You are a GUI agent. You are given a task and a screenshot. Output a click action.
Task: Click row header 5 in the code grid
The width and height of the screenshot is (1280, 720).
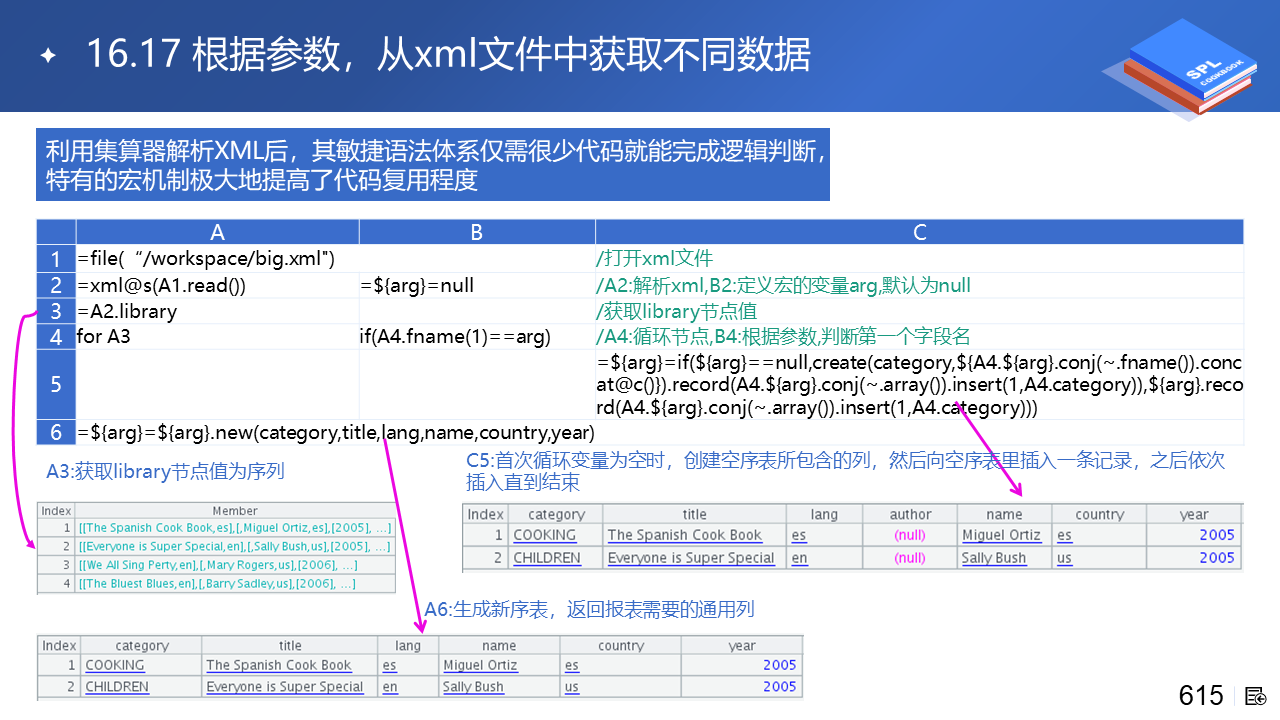point(56,384)
